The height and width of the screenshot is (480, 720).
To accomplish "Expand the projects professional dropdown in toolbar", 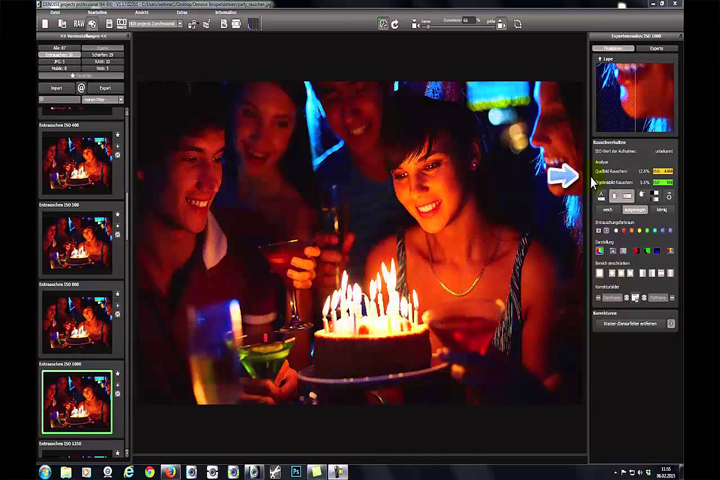I will coord(180,24).
